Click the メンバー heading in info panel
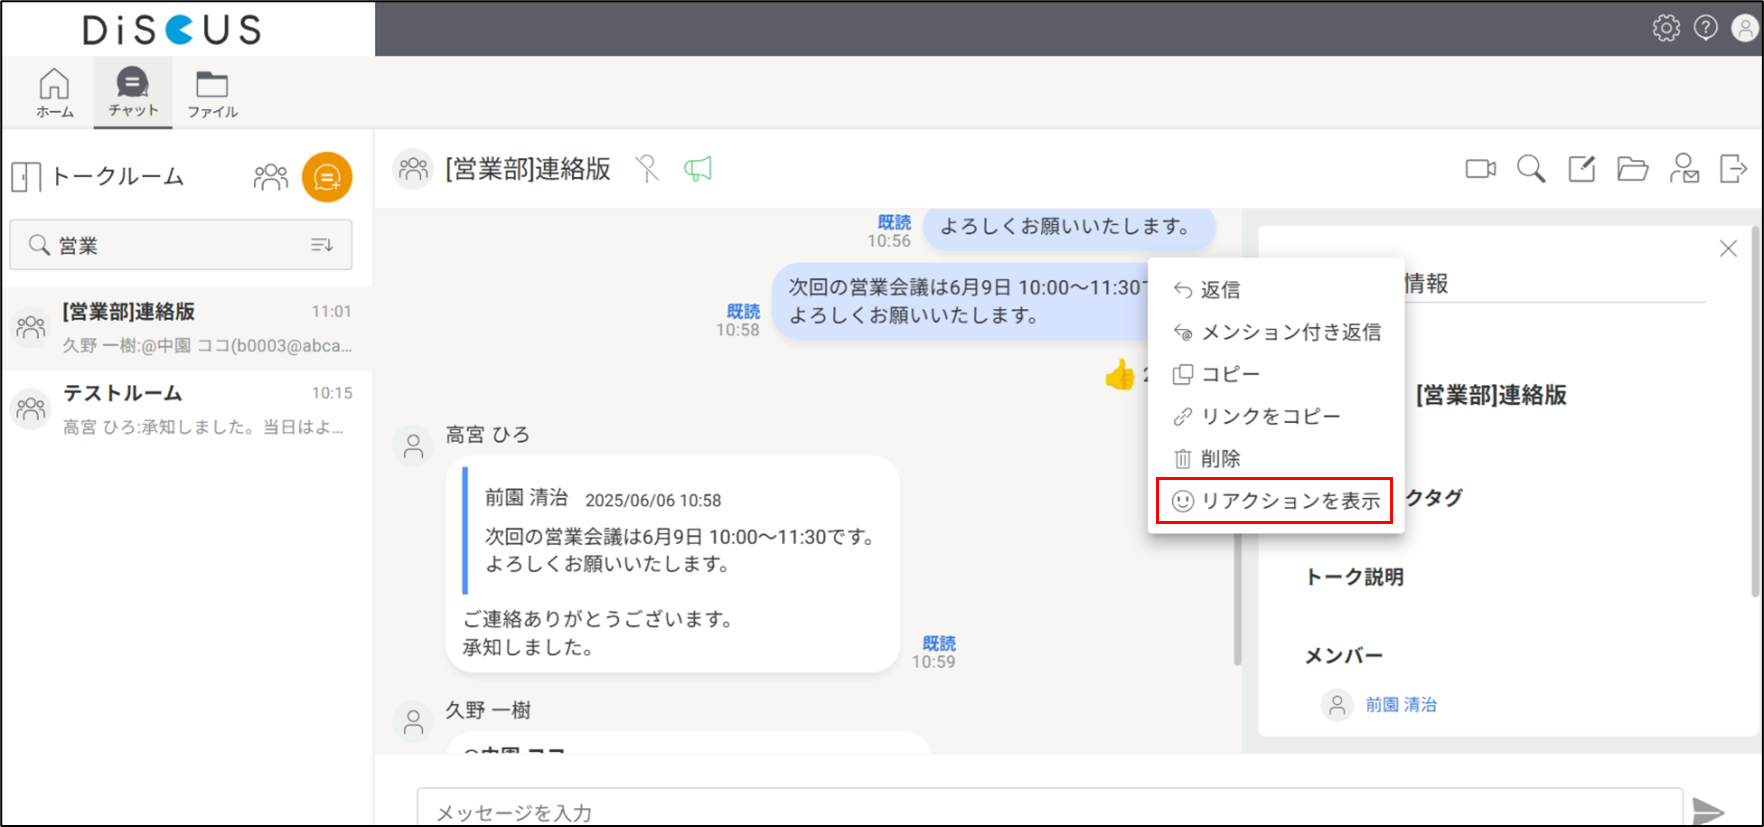Viewport: 1764px width, 827px height. [x=1343, y=656]
